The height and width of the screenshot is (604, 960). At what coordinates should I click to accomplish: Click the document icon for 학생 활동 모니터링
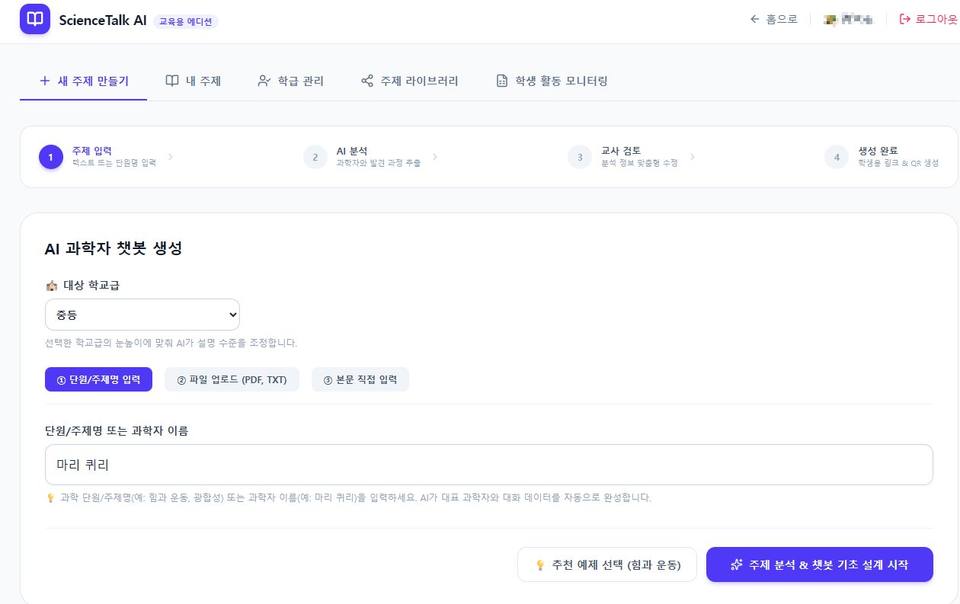point(501,81)
